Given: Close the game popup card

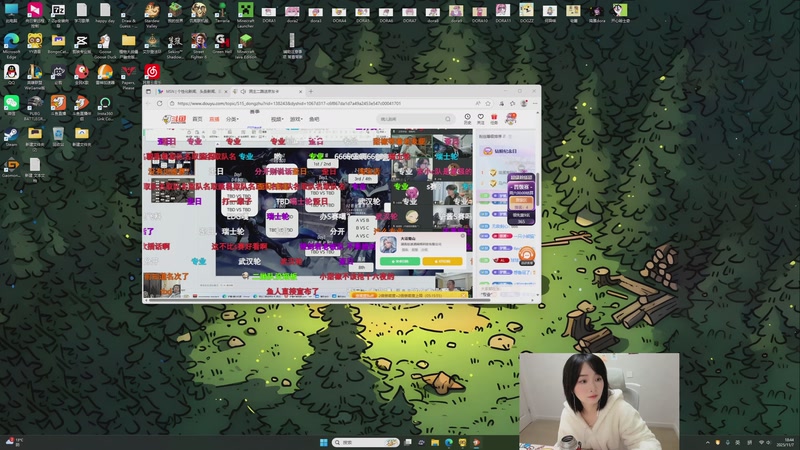Looking at the screenshot, I should (463, 236).
